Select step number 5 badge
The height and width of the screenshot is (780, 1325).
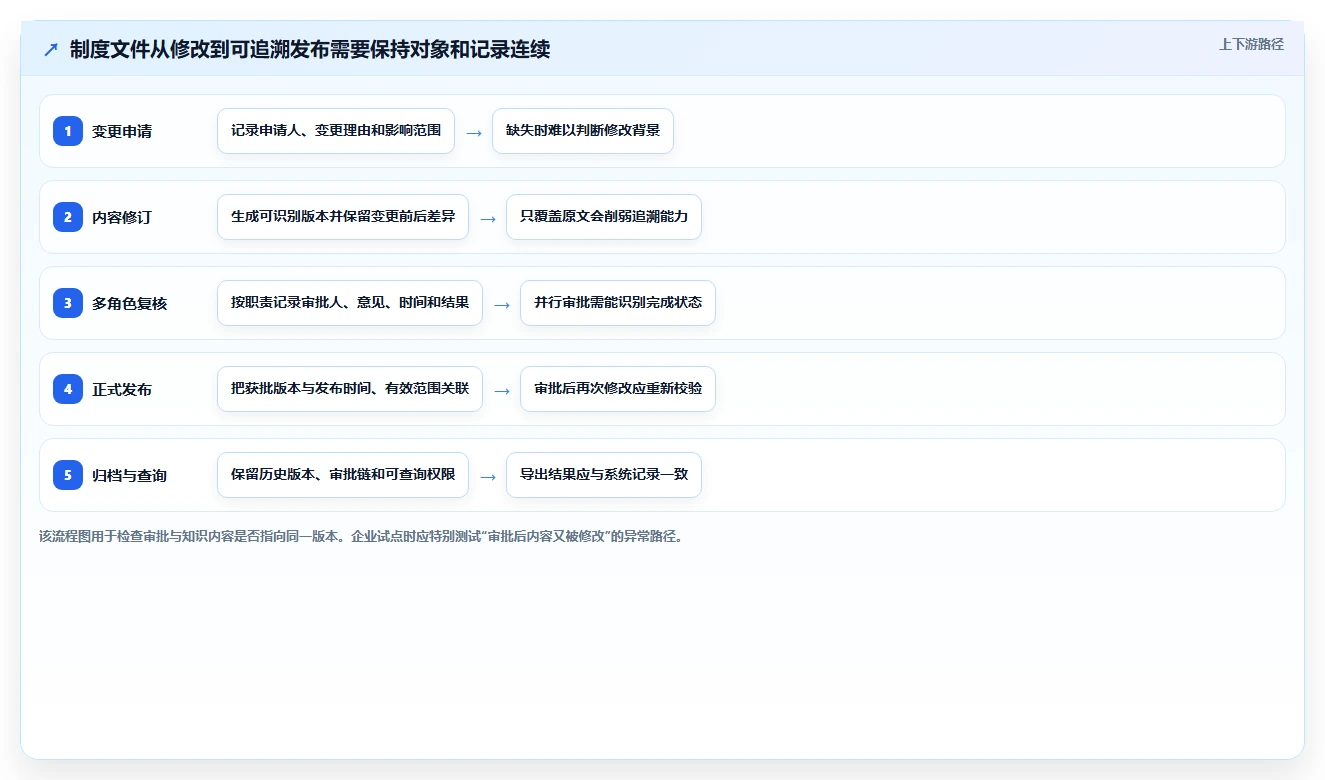[68, 475]
